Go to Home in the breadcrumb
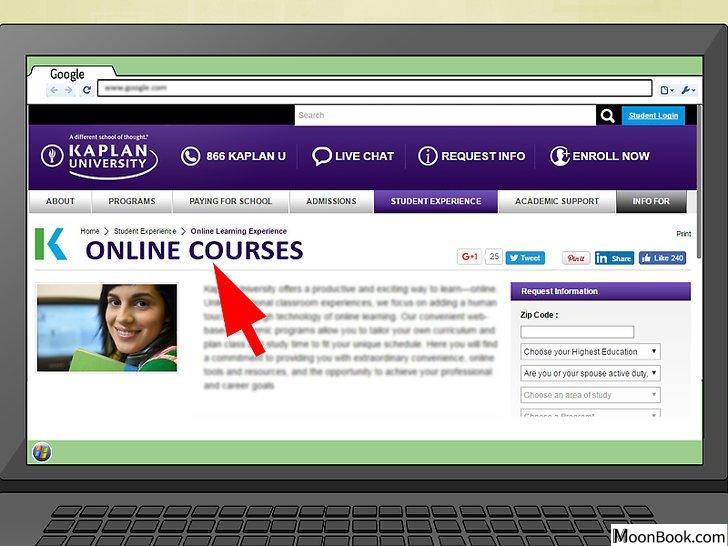728x546 pixels. pyautogui.click(x=90, y=231)
